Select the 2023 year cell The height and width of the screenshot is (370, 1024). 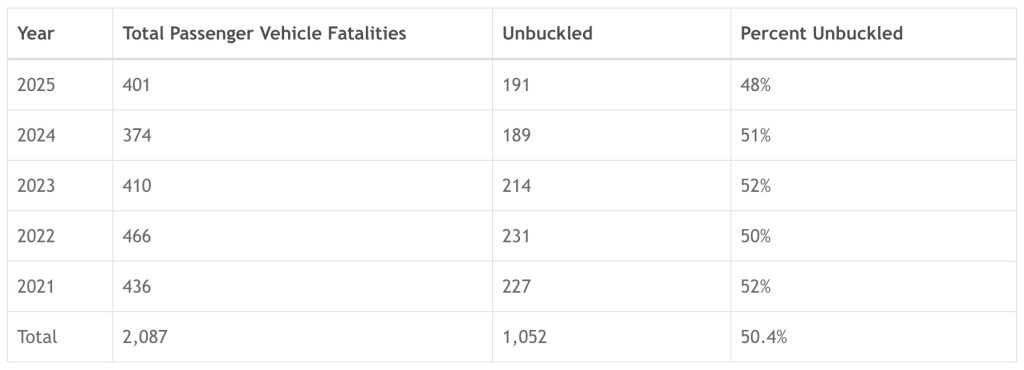36,186
